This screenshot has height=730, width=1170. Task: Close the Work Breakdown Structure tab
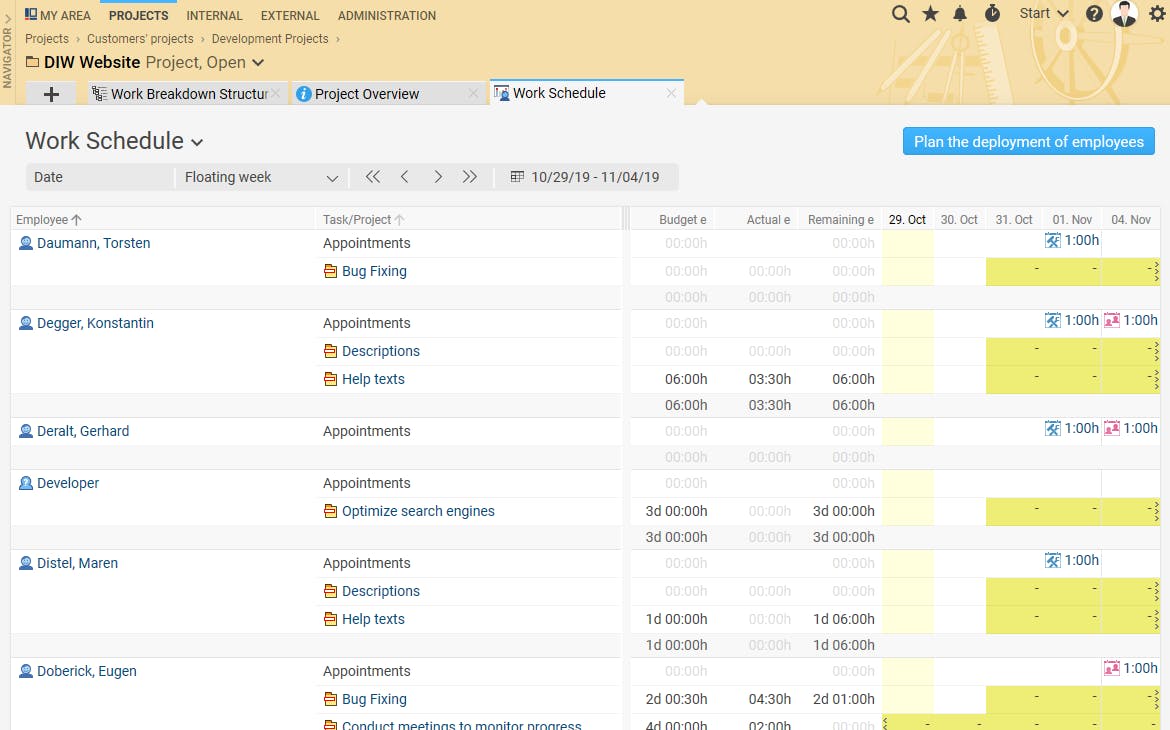point(276,94)
